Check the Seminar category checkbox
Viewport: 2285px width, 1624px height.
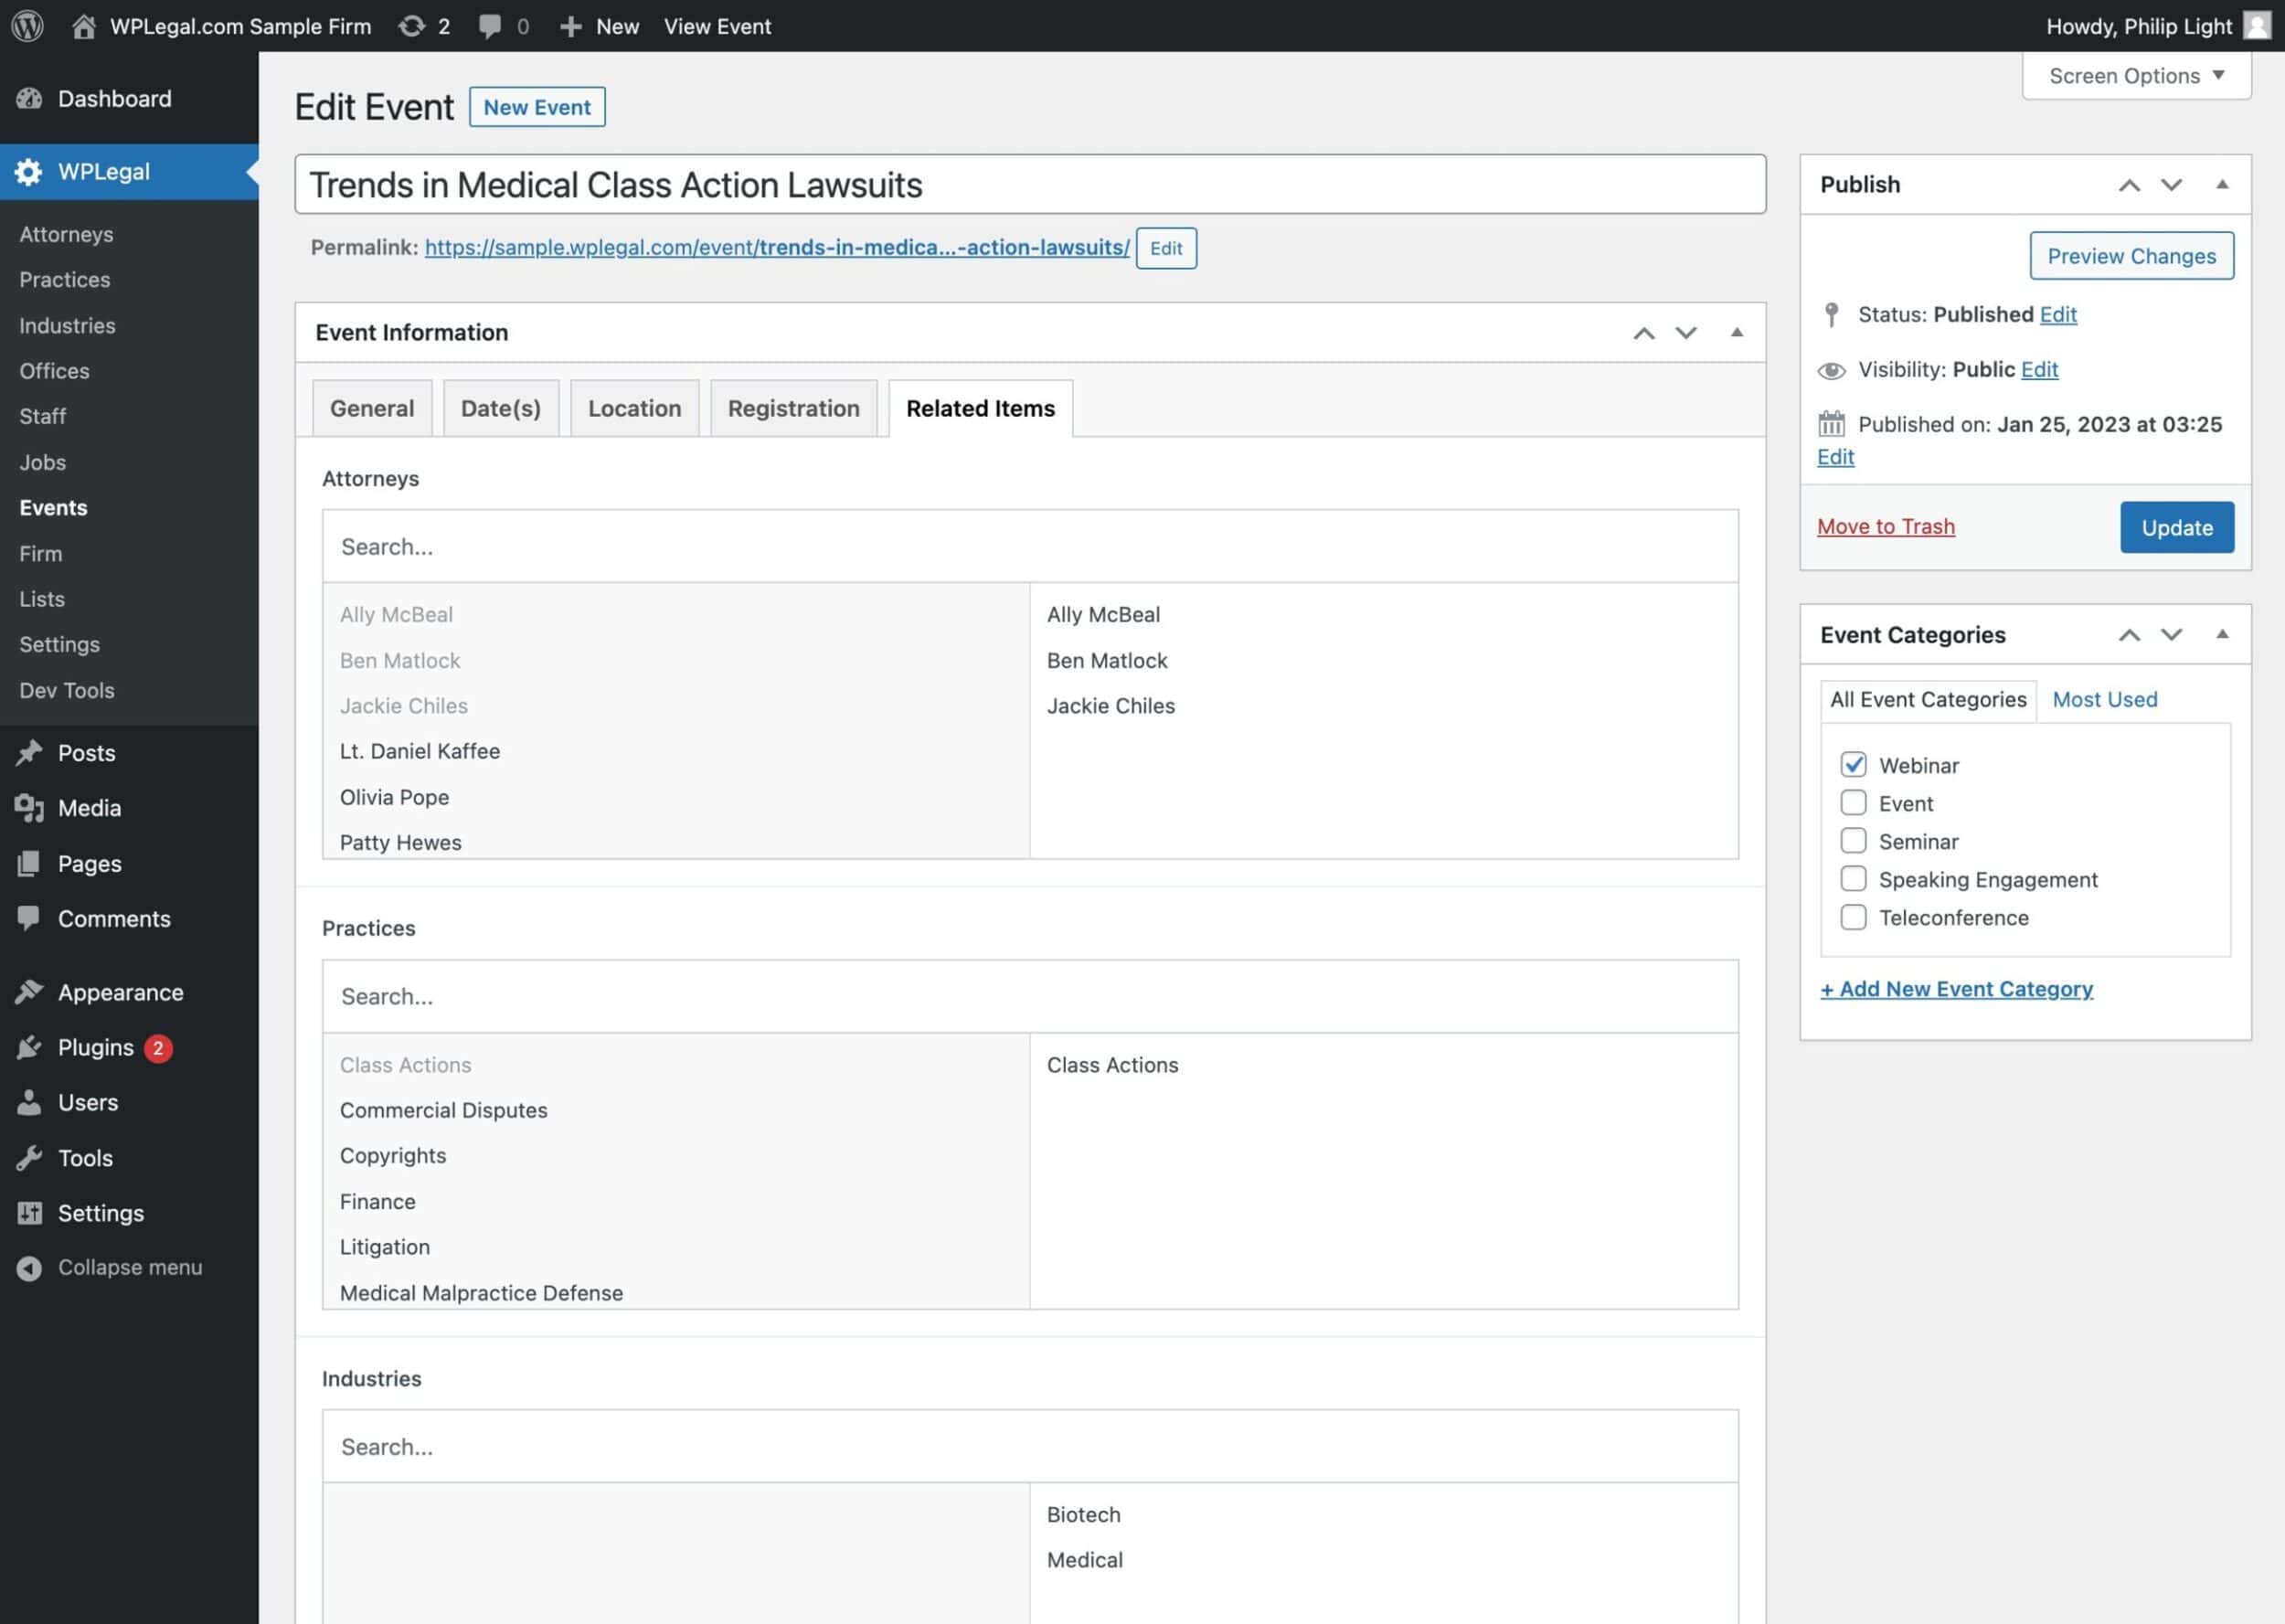click(x=1853, y=841)
